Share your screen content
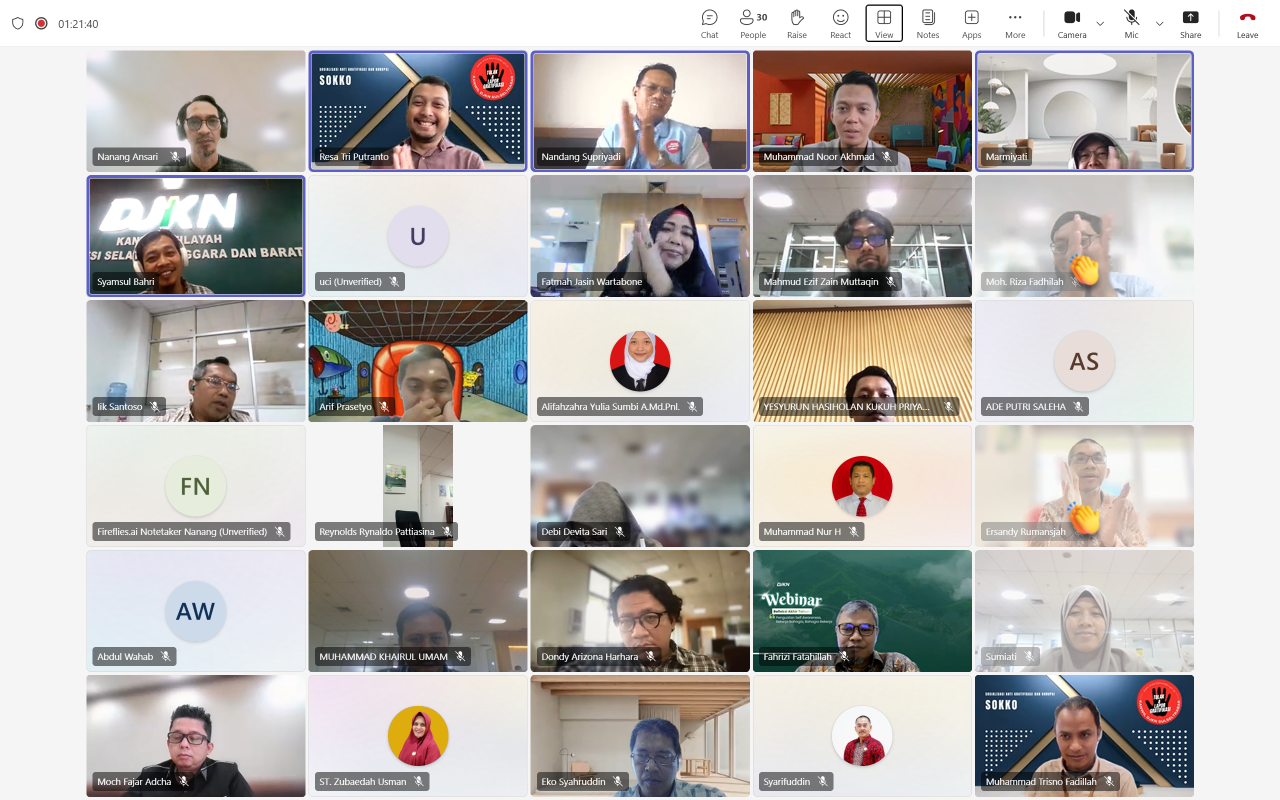This screenshot has width=1280, height=800. click(x=1190, y=23)
